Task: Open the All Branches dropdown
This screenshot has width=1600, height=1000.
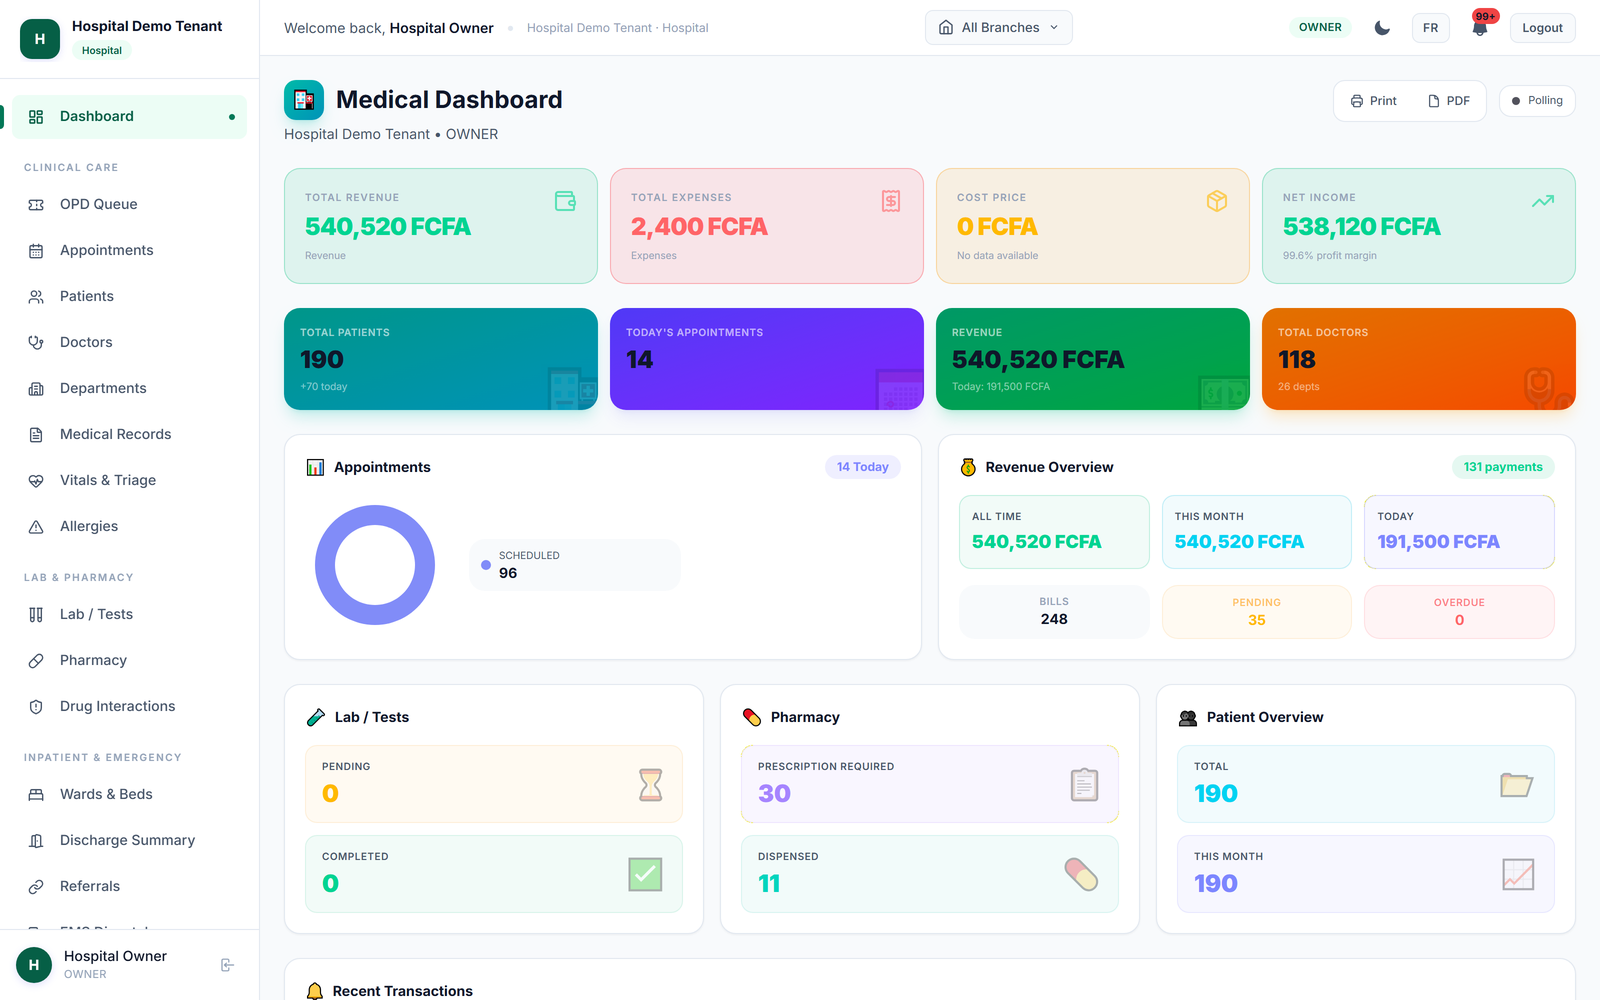Action: [999, 28]
